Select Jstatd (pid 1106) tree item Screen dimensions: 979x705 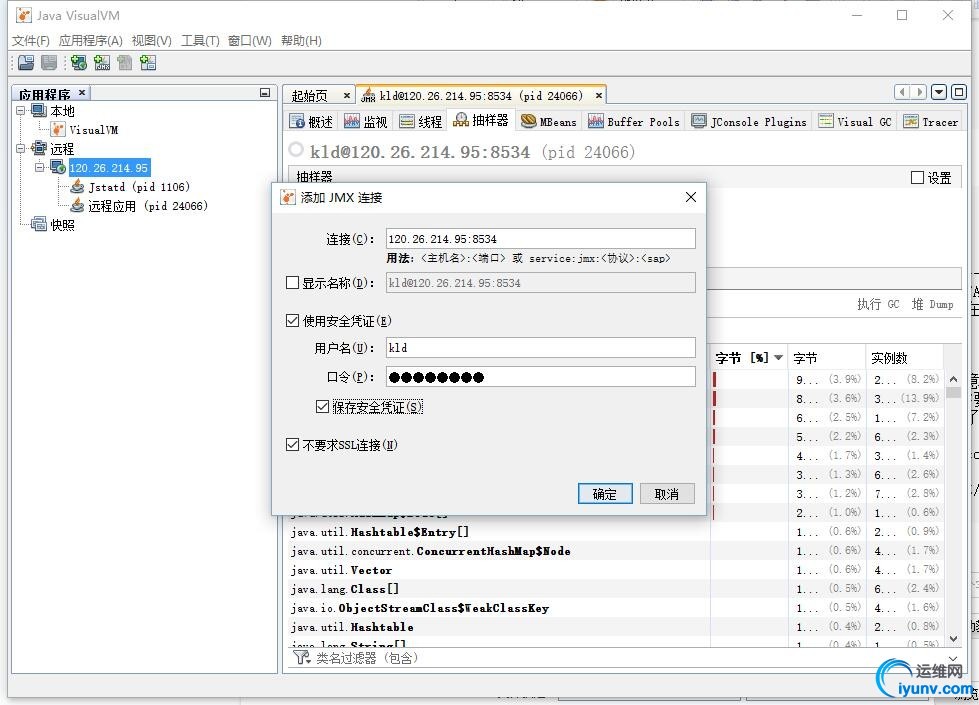point(139,187)
